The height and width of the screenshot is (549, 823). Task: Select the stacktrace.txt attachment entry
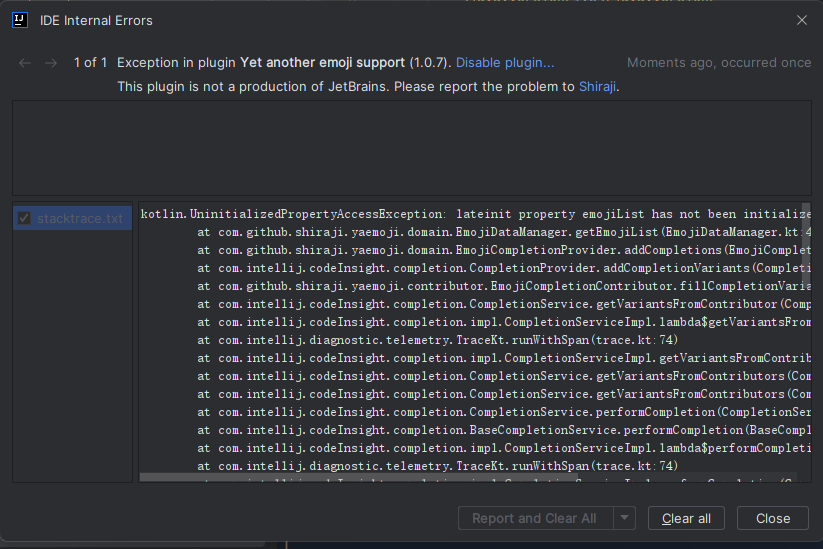pyautogui.click(x=80, y=218)
